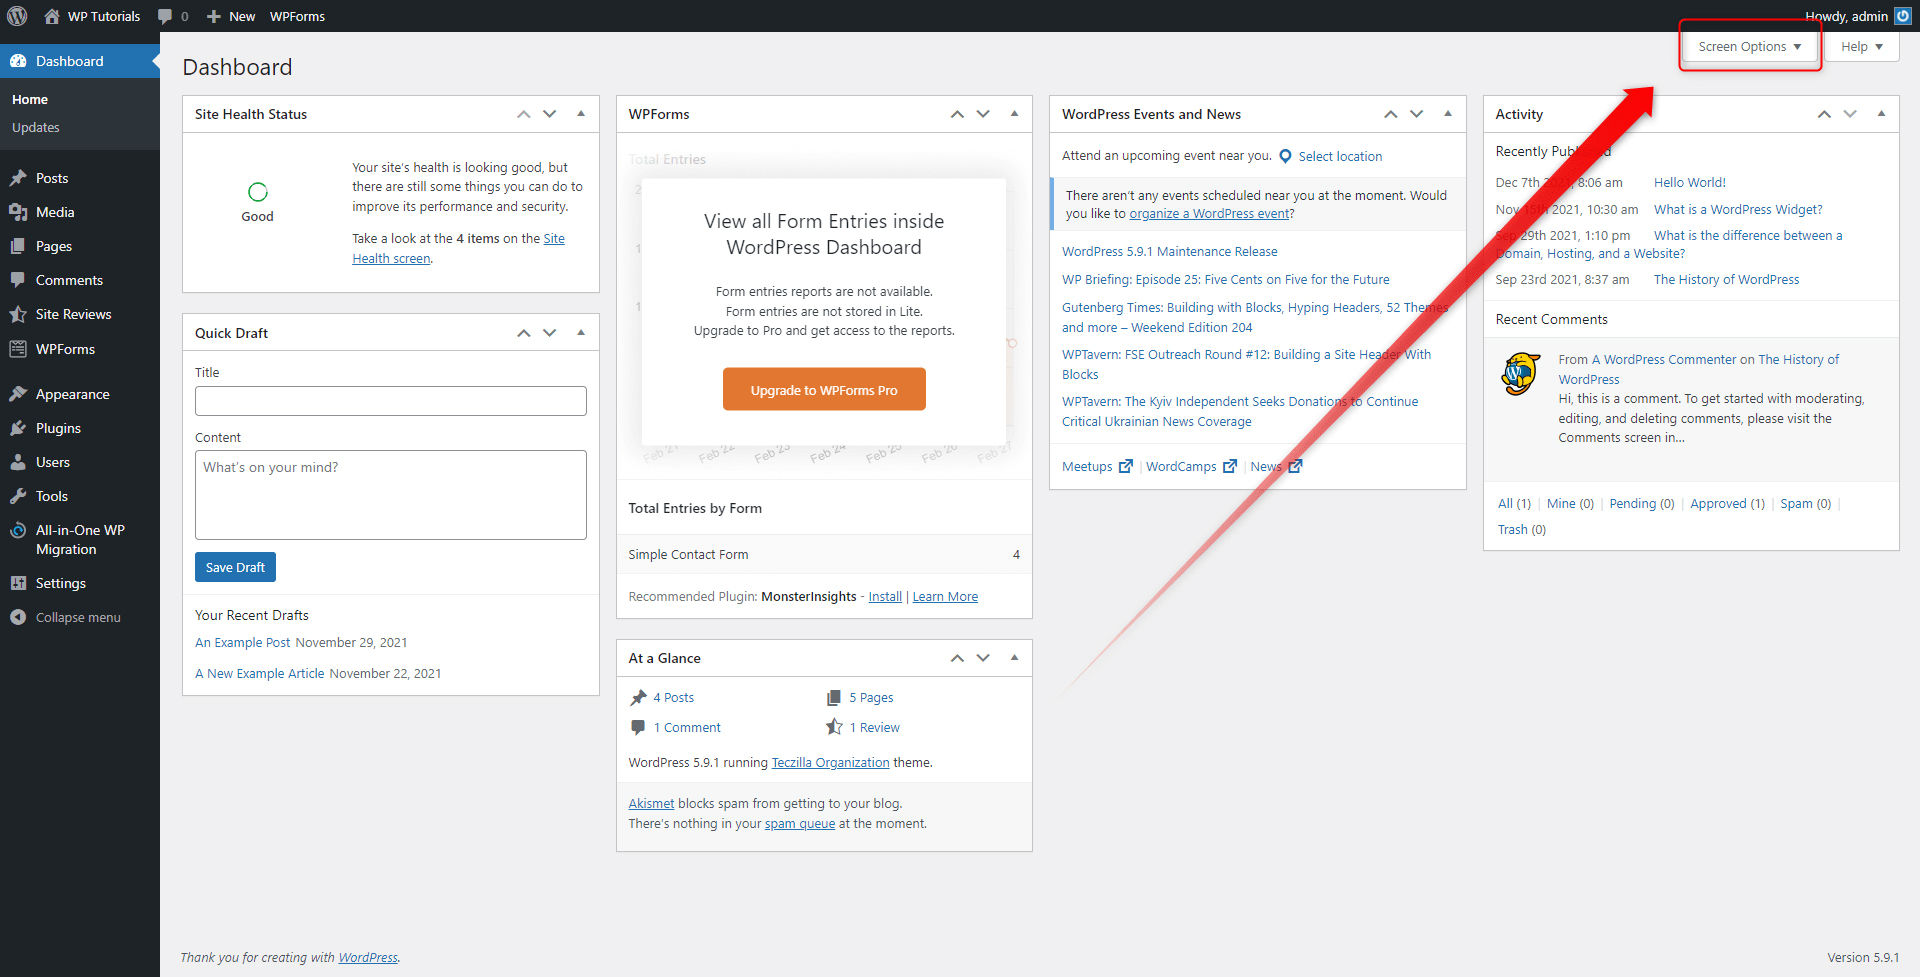Move Site Health Status panel down

550,114
